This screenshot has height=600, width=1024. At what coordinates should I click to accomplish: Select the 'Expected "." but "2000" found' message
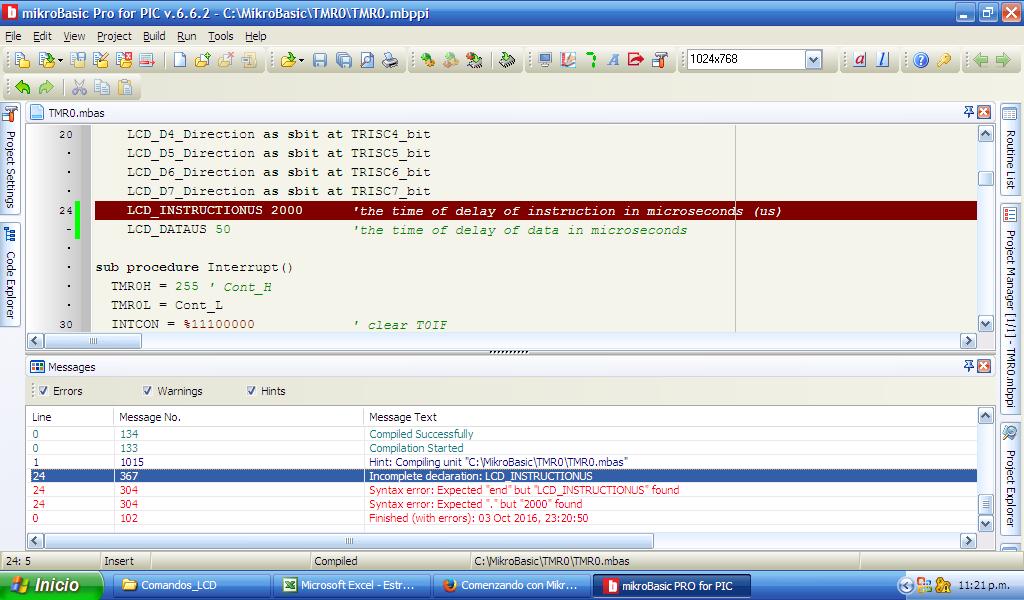[503, 504]
